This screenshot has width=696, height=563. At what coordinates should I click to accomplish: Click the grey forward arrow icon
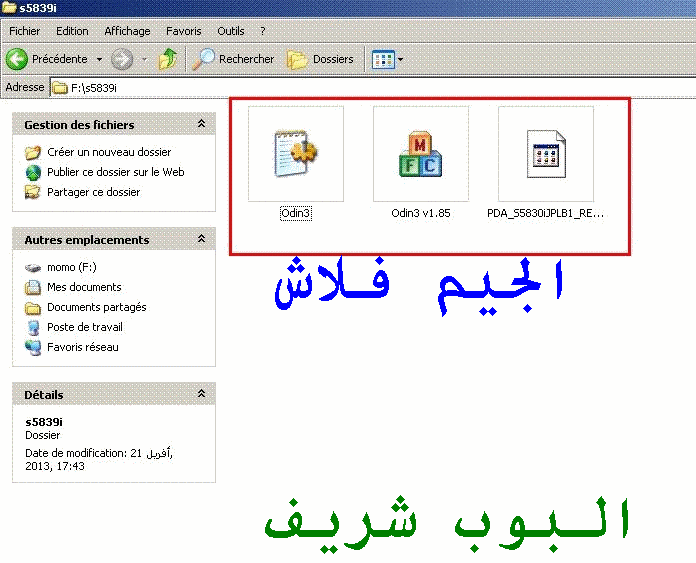122,59
